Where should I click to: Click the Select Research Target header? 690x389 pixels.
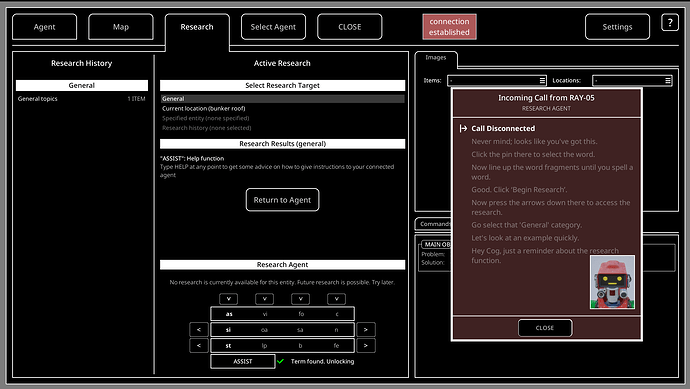click(283, 85)
